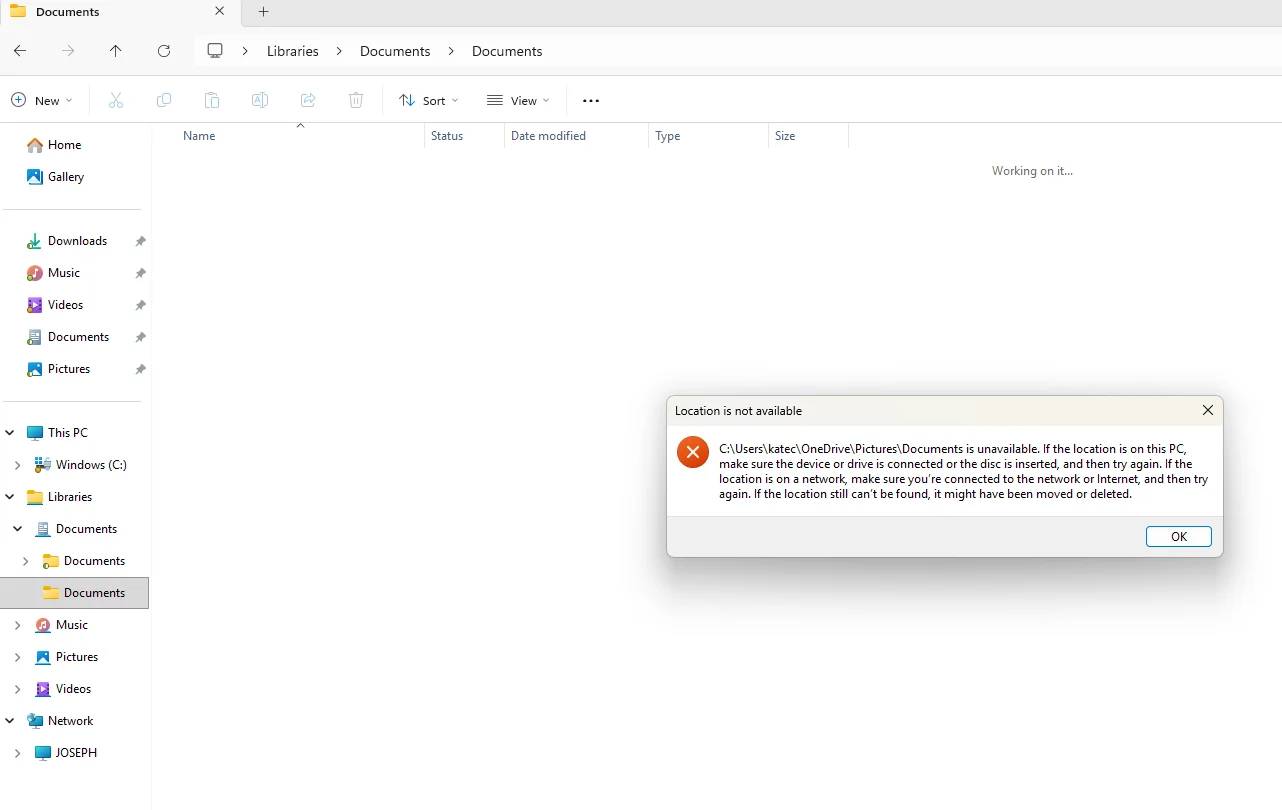Select the Music library
This screenshot has height=810, width=1282.
[x=72, y=625]
